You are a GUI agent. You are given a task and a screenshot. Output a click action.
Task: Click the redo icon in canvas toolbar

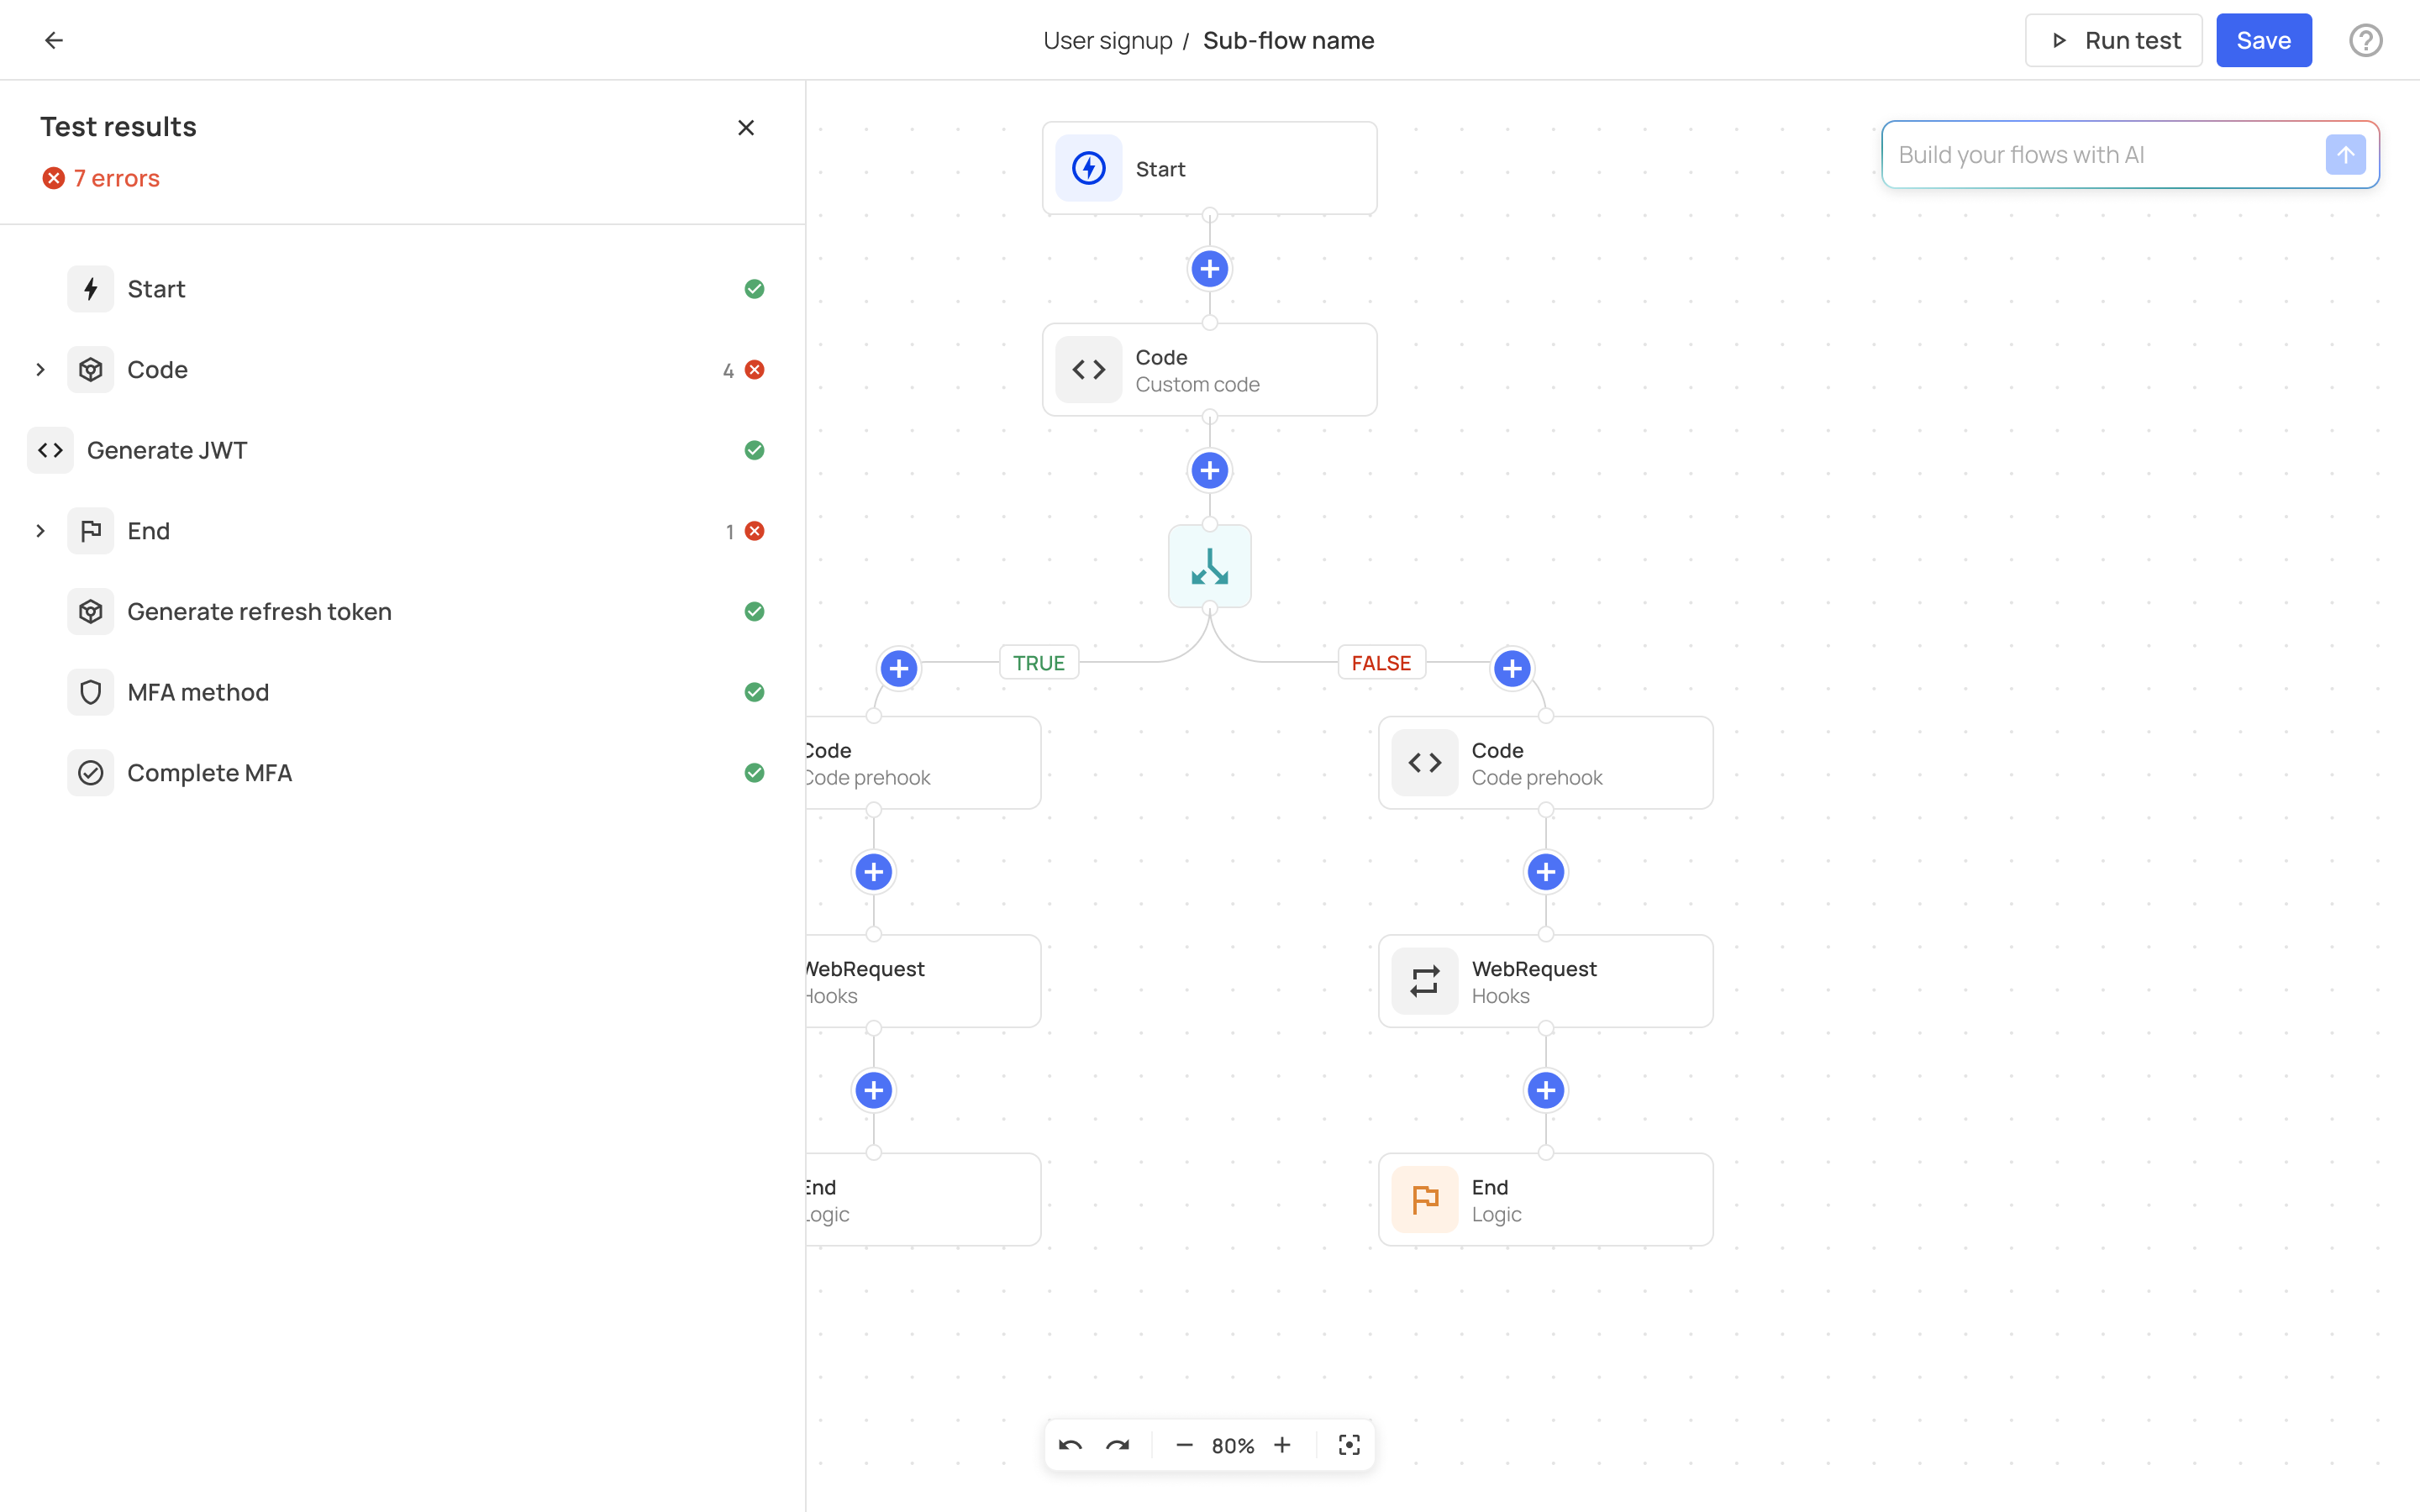pos(1118,1445)
